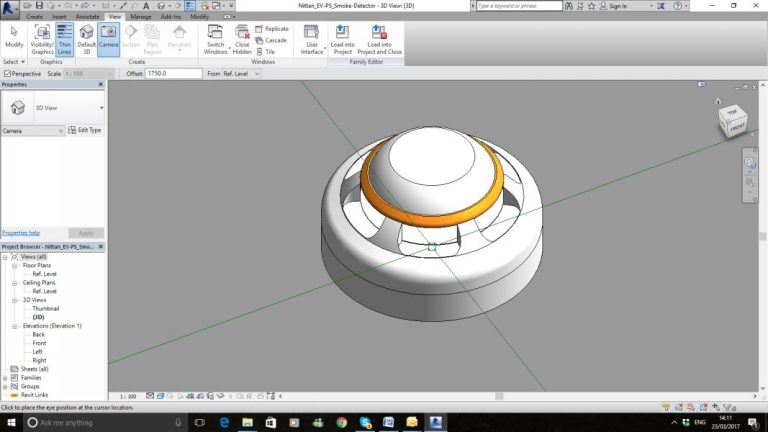Click the ViewCube in the viewport
Screen dimensions: 768x432
tap(731, 121)
